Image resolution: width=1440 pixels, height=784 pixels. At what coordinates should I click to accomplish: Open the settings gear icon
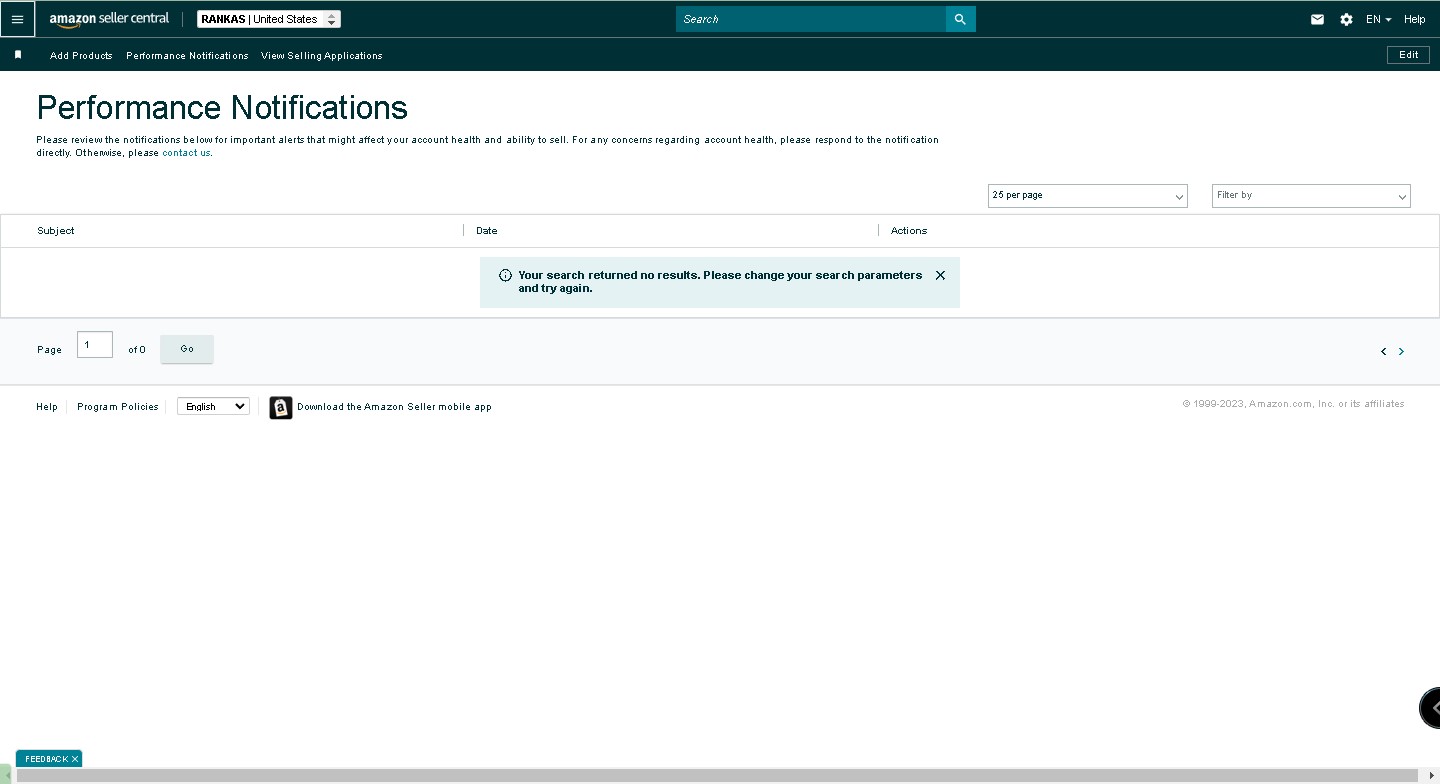coord(1347,19)
